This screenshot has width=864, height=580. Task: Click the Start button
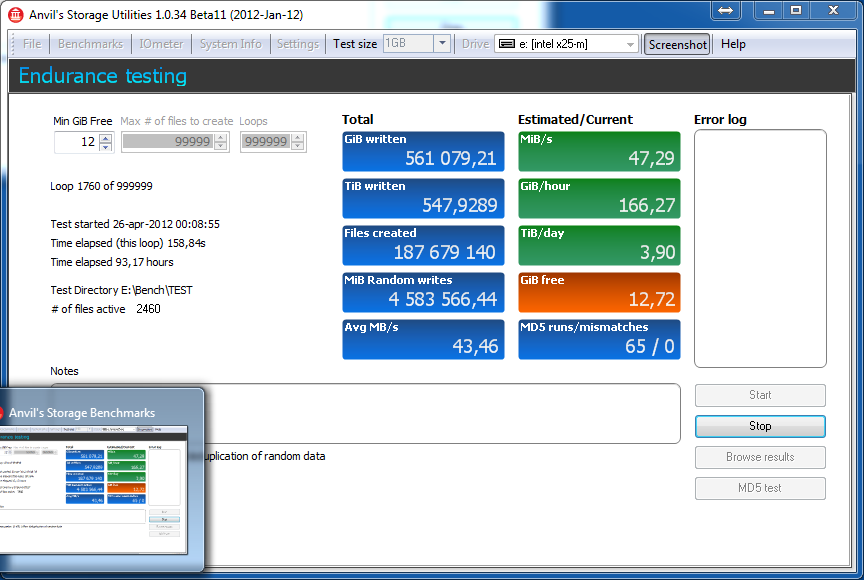[760, 395]
